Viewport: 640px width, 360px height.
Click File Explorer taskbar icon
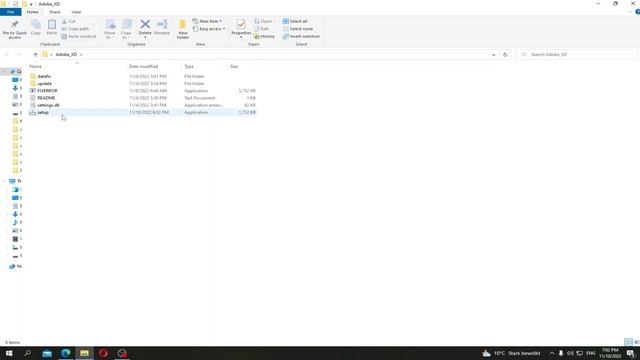tap(84, 353)
